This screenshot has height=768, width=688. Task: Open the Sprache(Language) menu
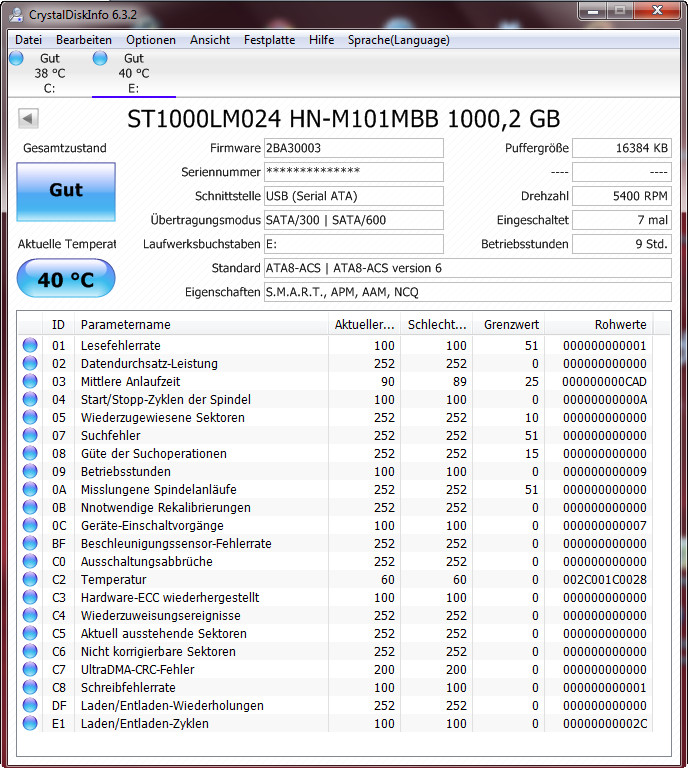399,40
